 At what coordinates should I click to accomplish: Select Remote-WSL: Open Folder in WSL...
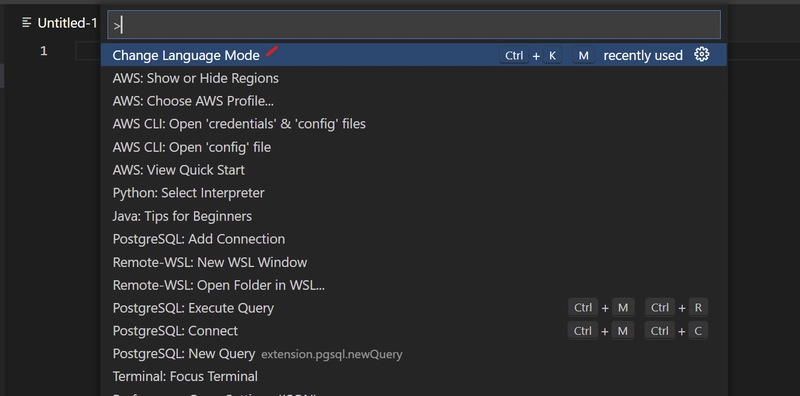point(414,285)
